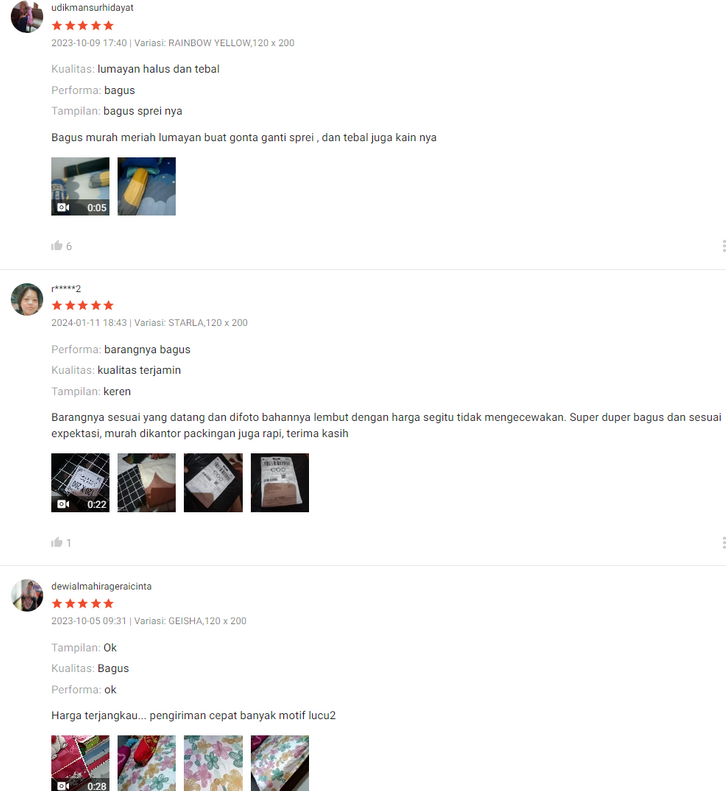Open the last floral sheet photo thumbnail

click(280, 763)
